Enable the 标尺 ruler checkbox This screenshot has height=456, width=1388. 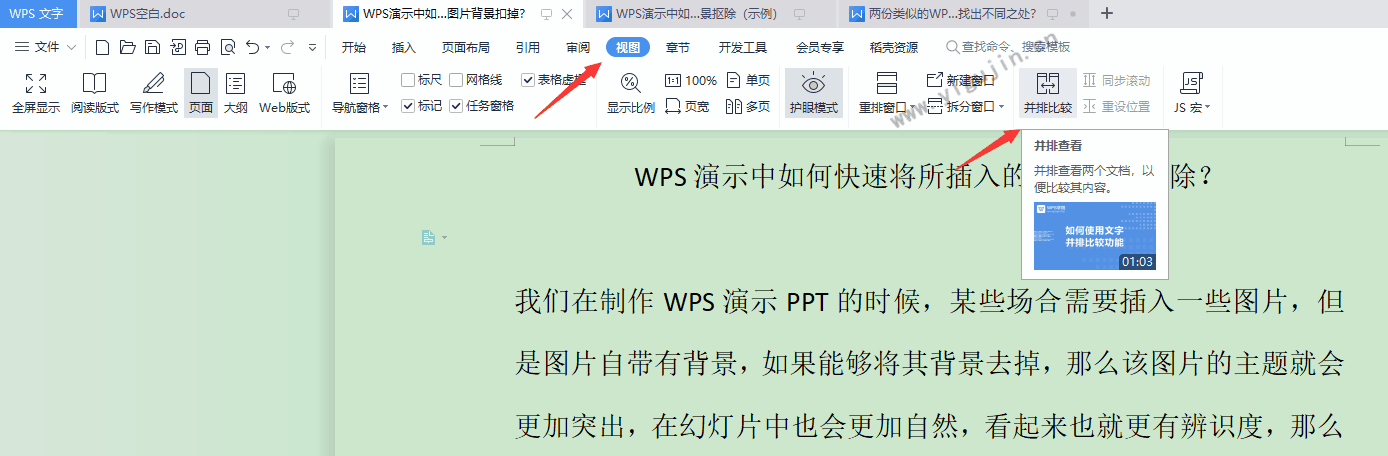408,80
